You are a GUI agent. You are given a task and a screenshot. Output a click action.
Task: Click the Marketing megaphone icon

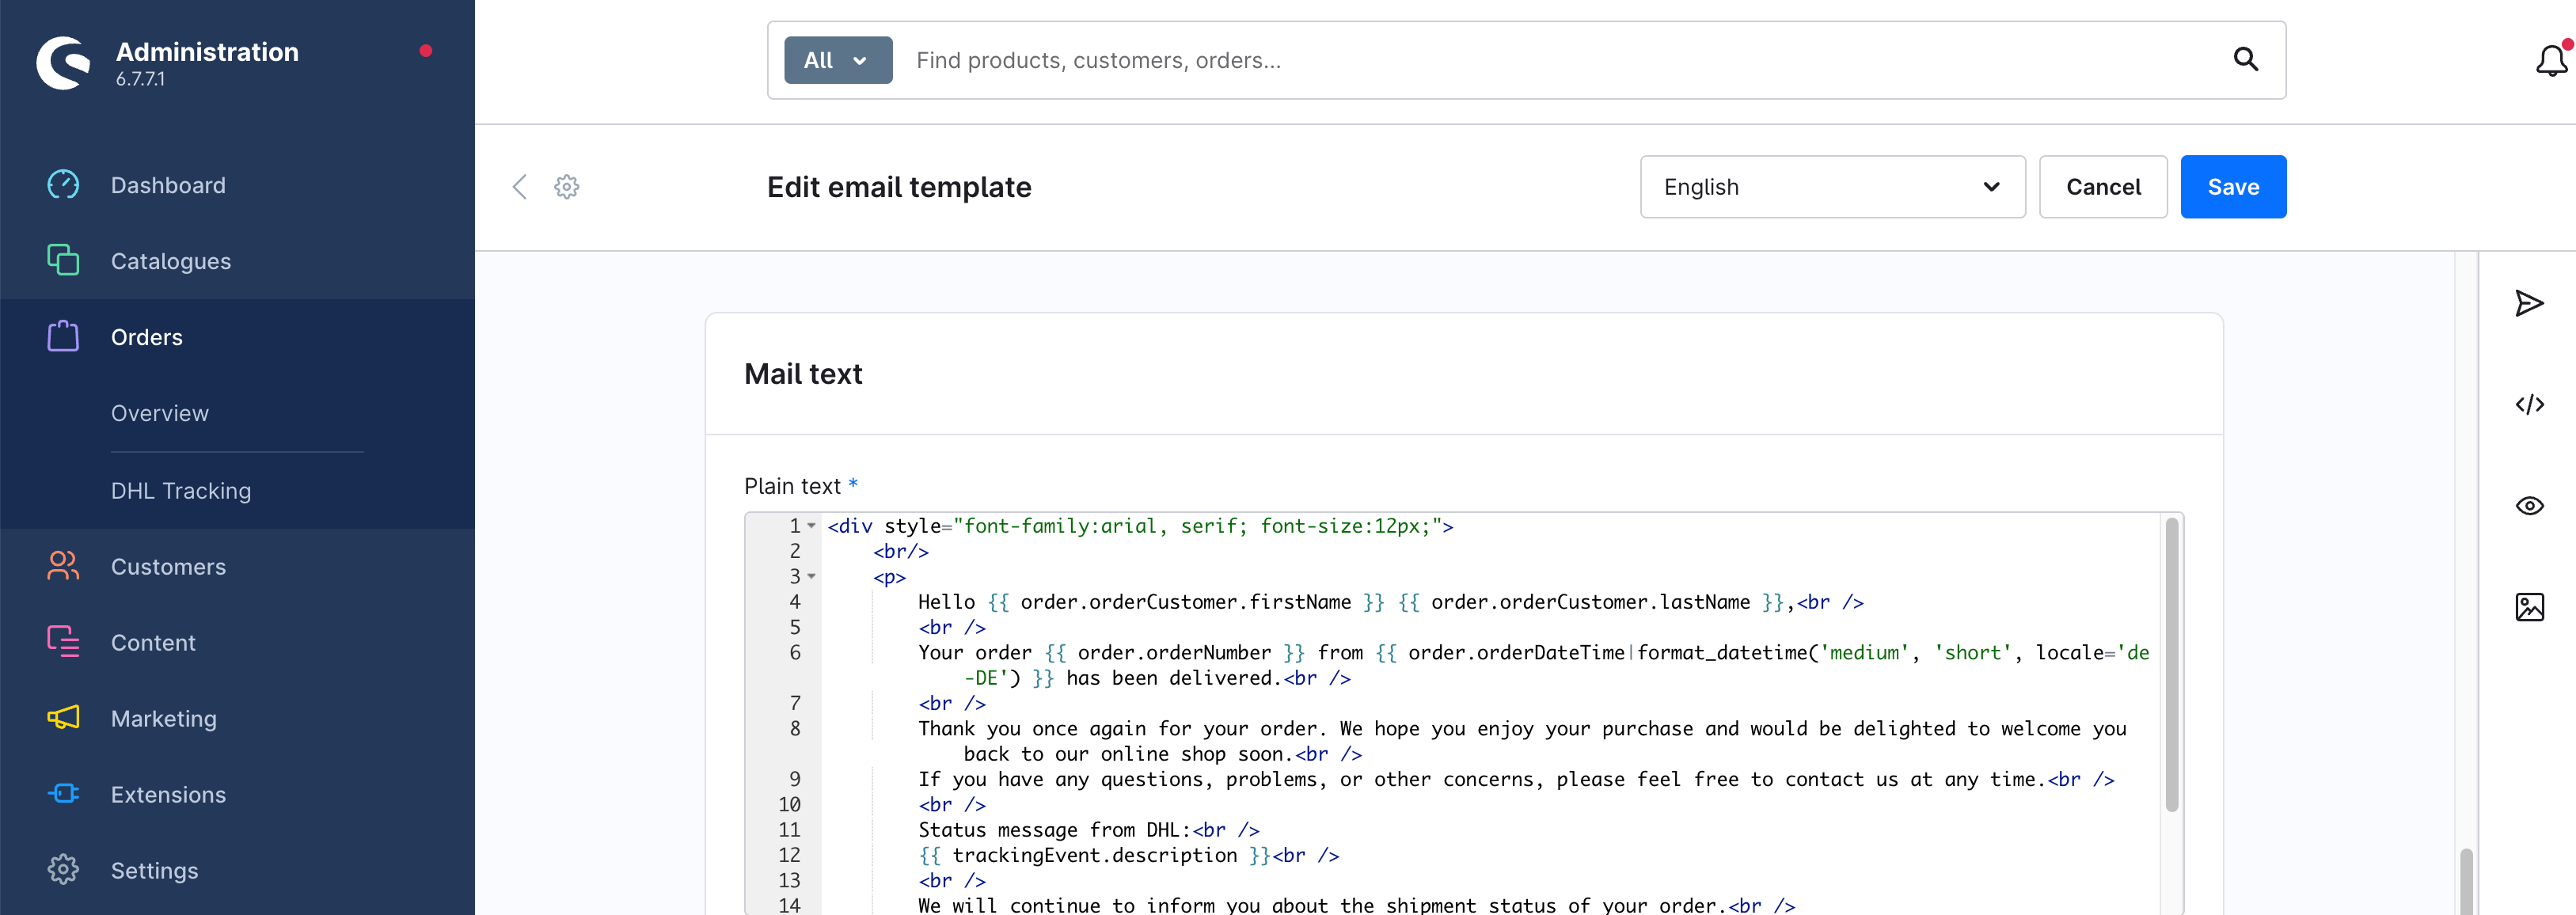point(63,718)
